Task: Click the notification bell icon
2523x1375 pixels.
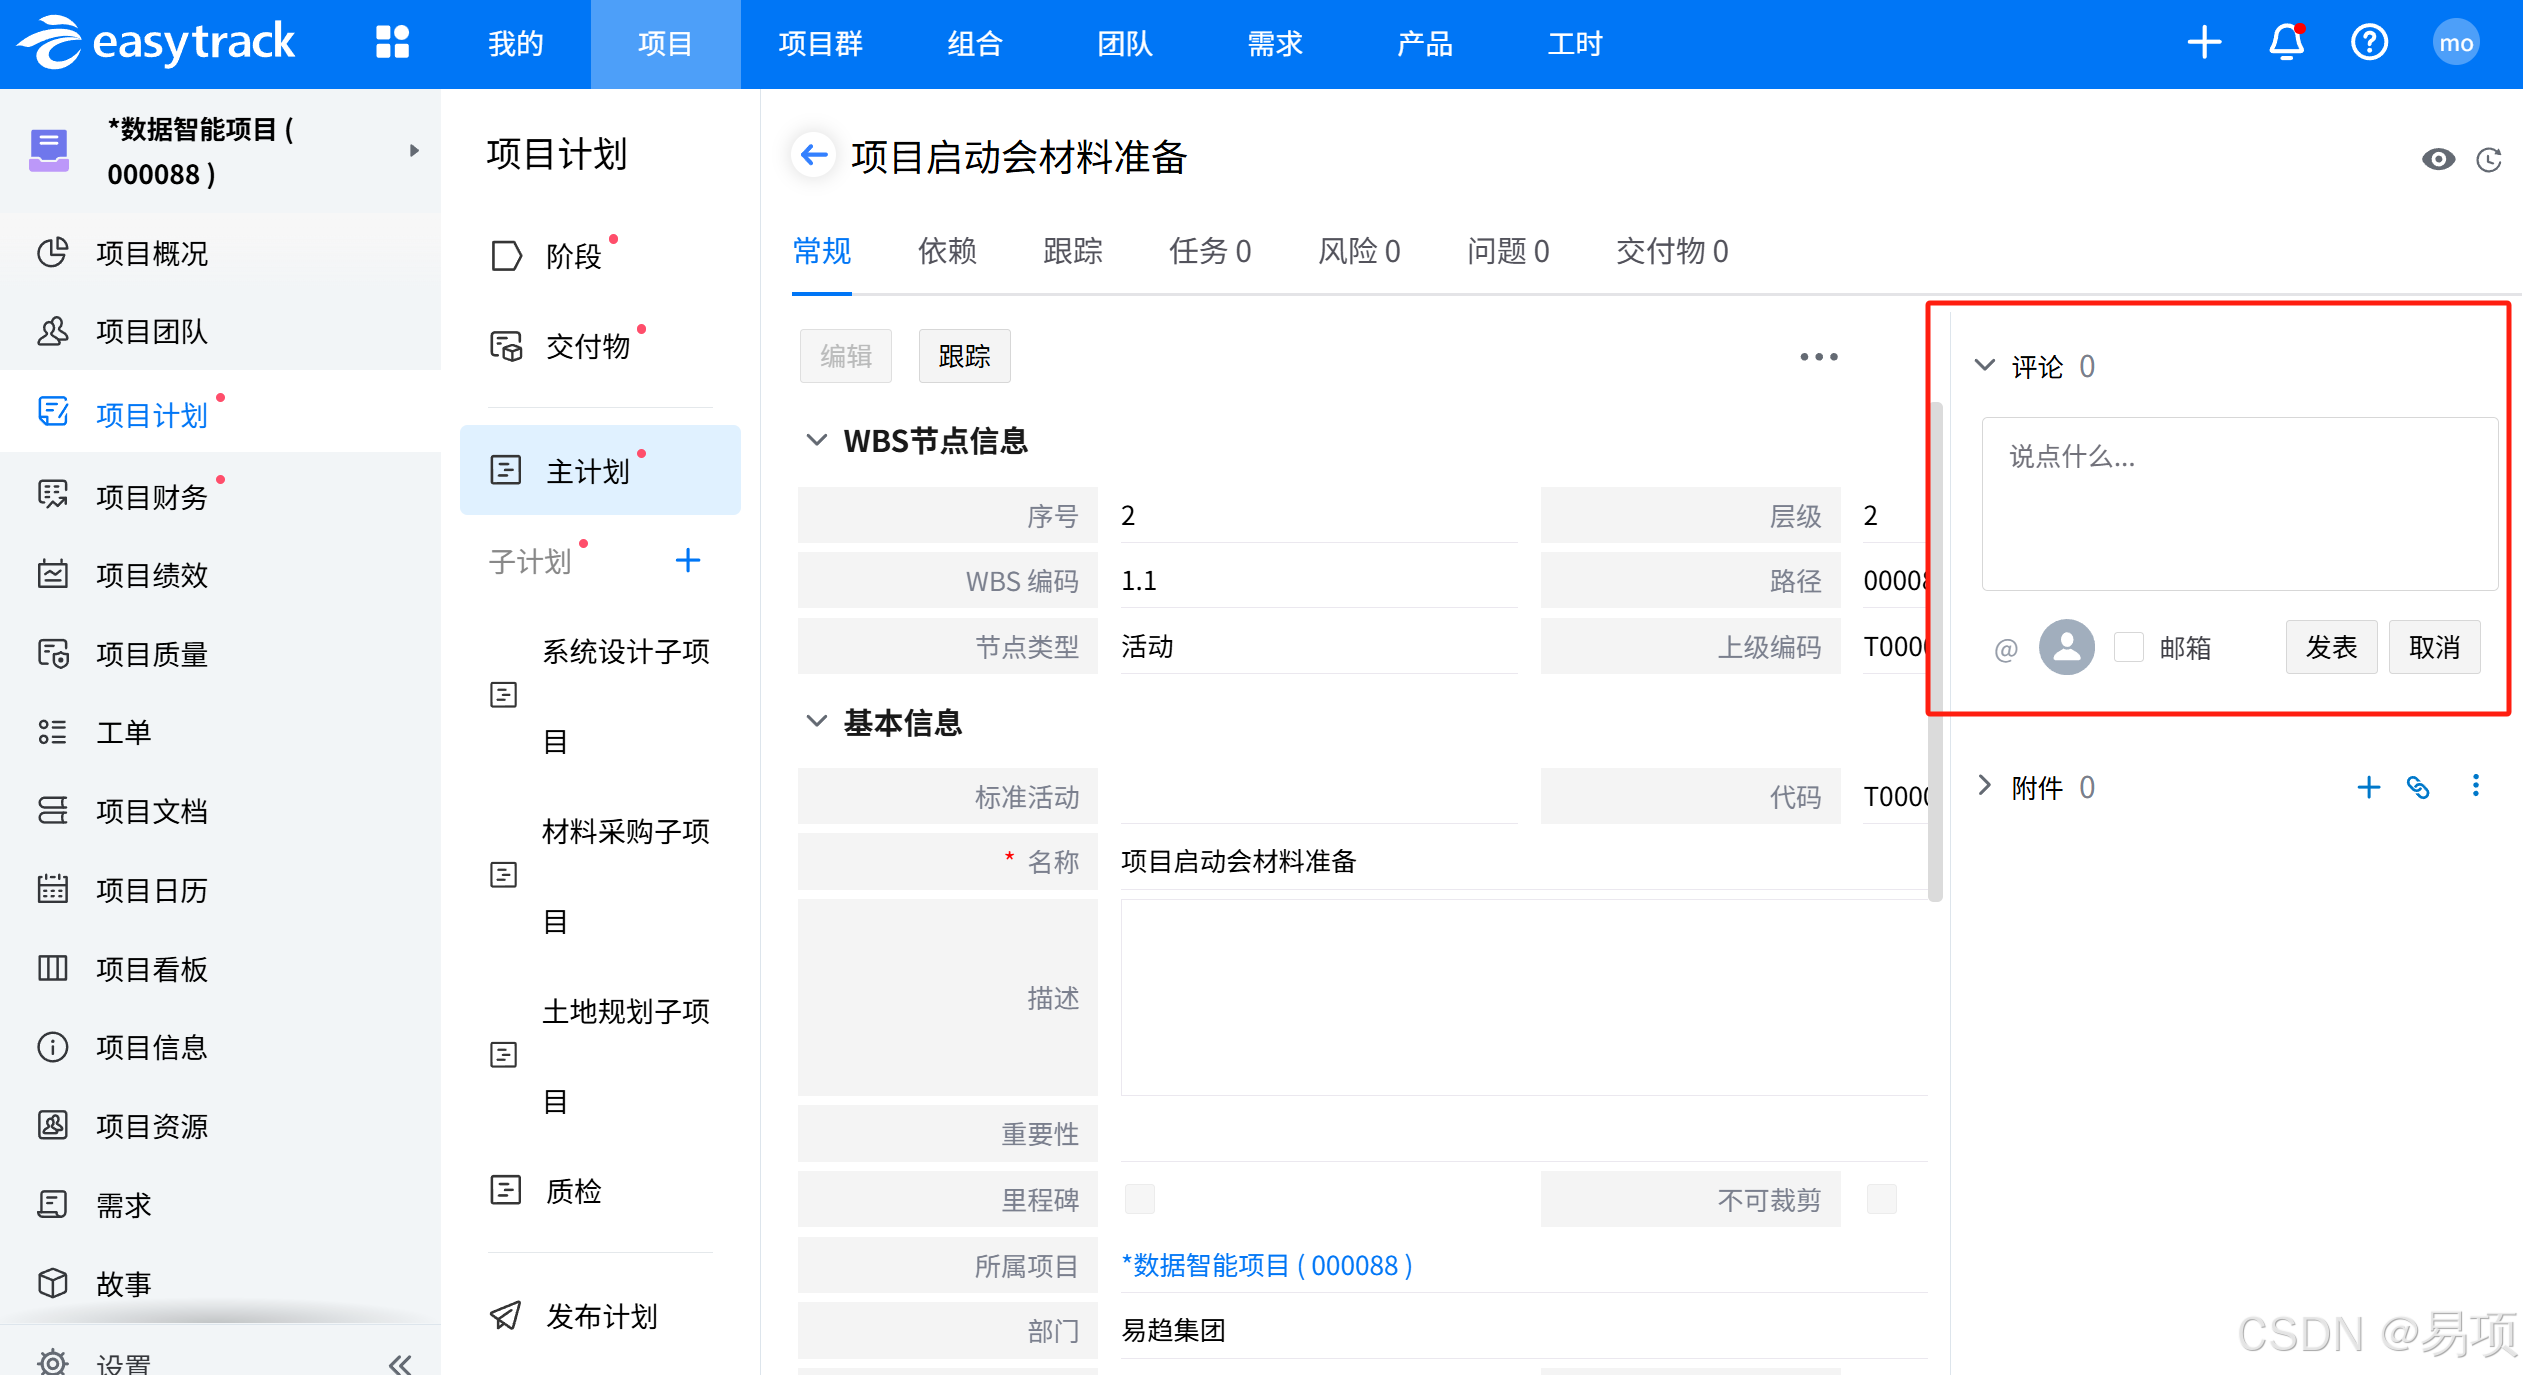Action: (2286, 42)
